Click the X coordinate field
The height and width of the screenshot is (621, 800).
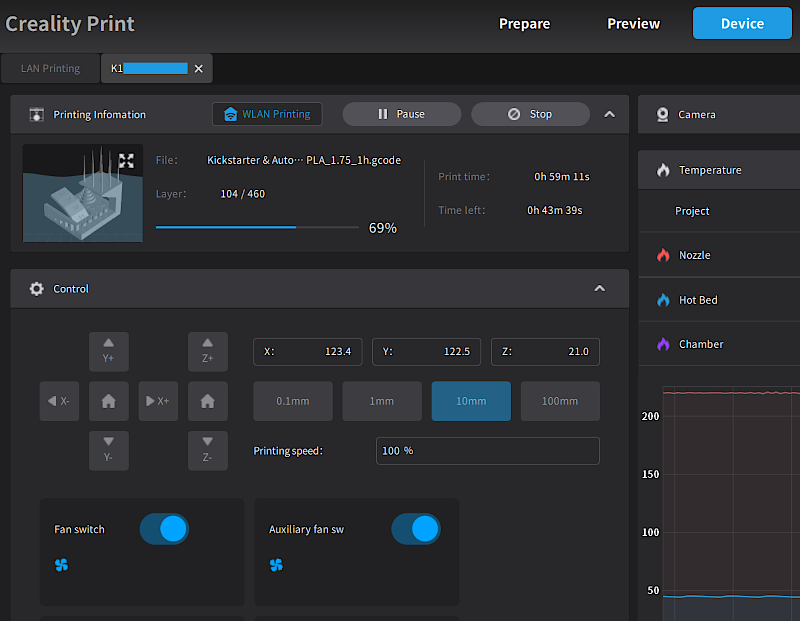pyautogui.click(x=308, y=352)
